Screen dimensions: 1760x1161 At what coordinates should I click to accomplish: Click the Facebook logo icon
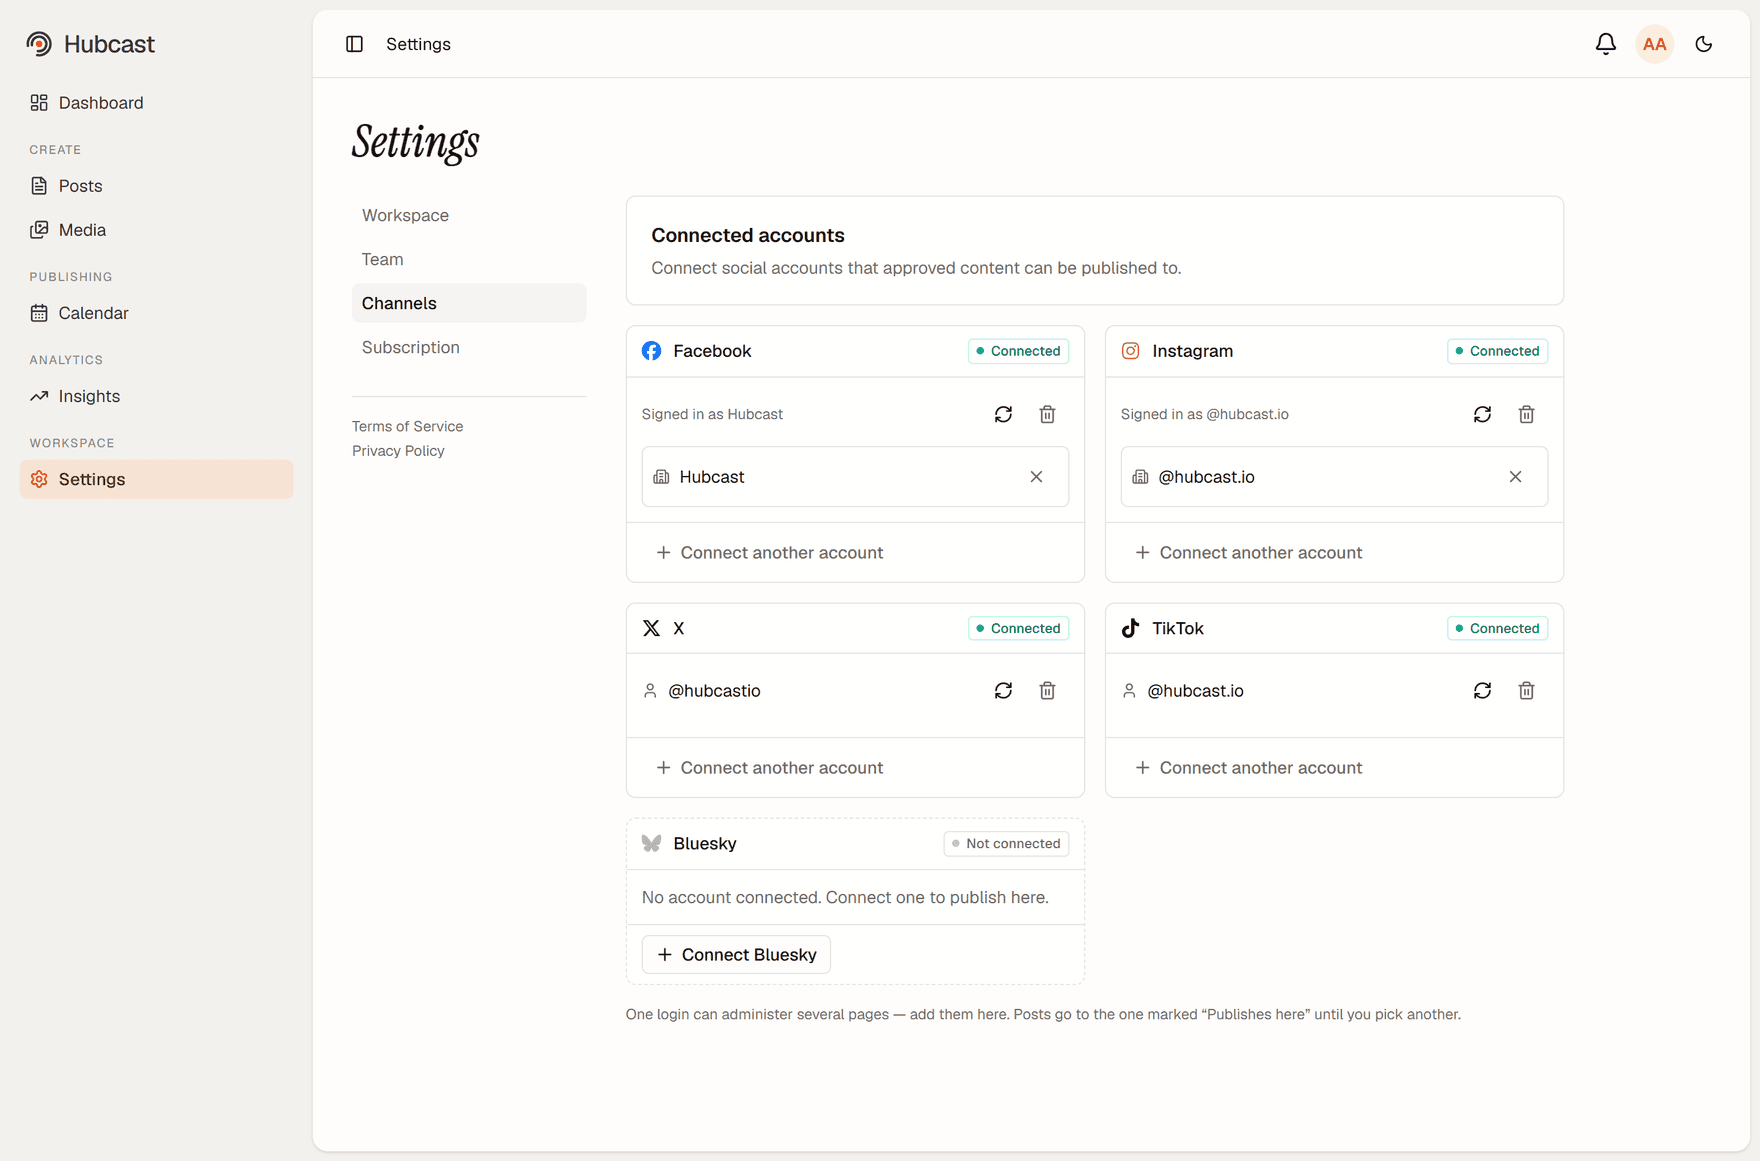651,351
